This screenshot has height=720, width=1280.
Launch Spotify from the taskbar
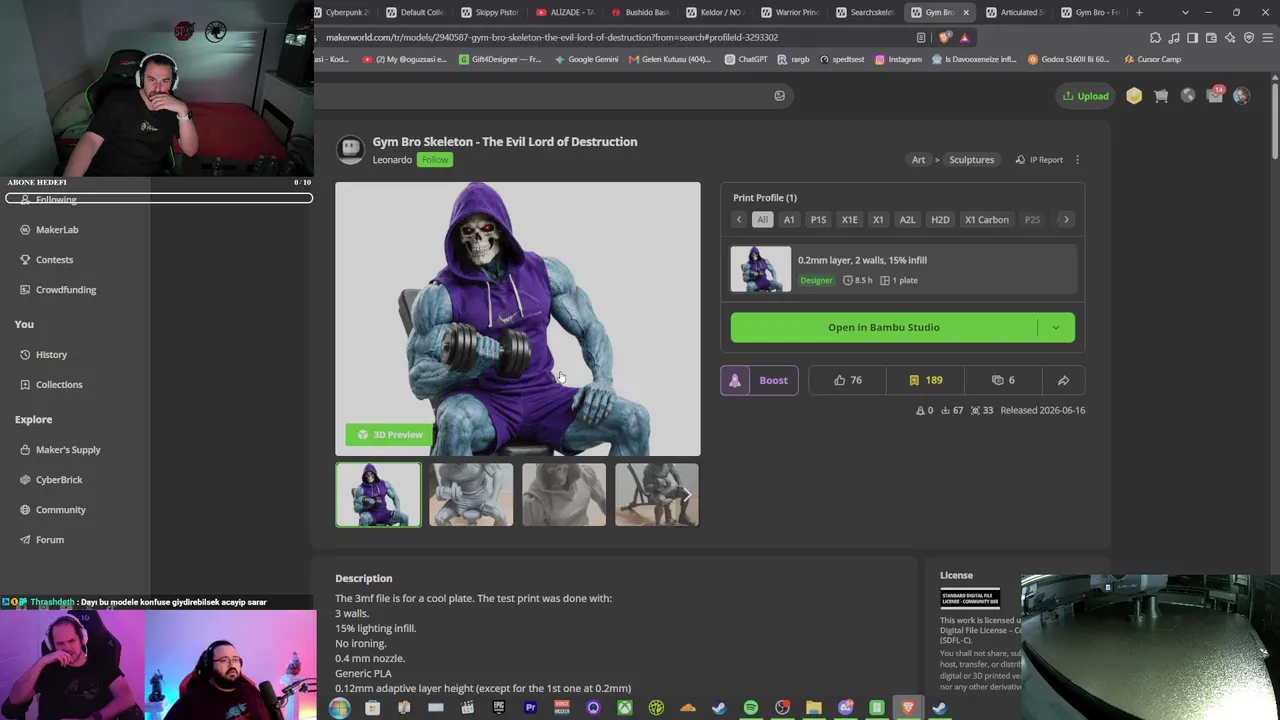point(751,708)
